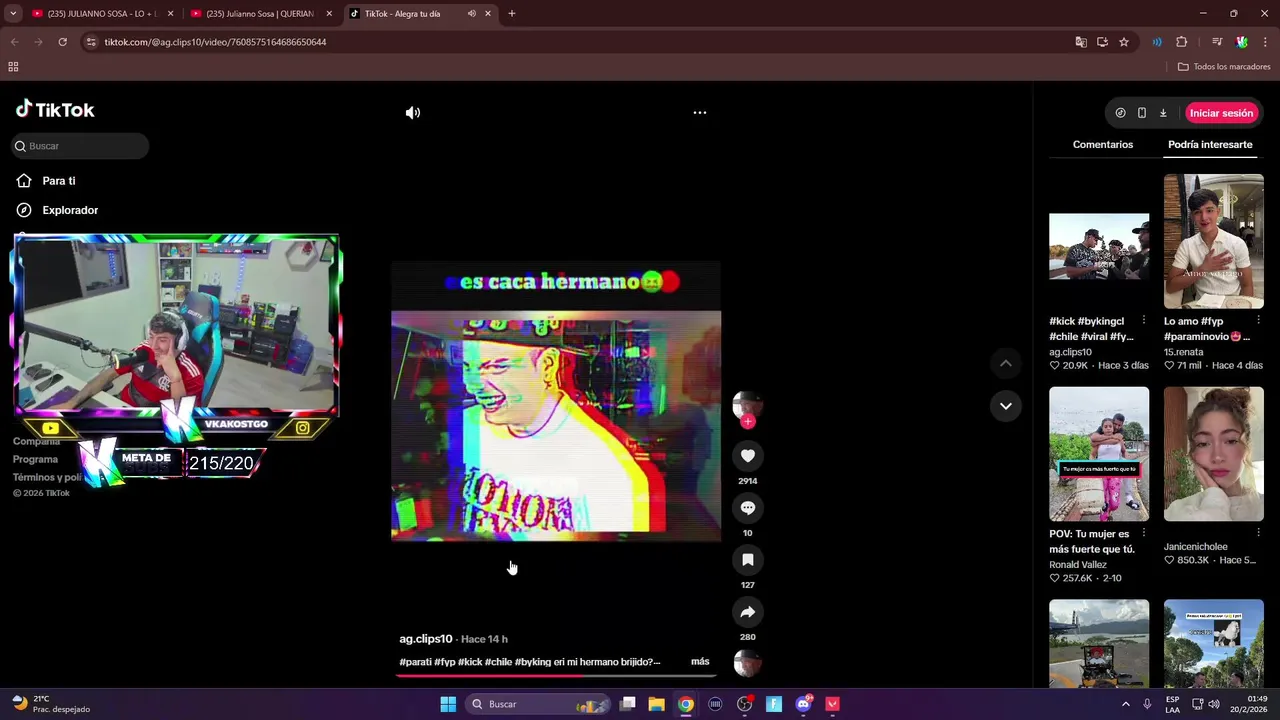1280x720 pixels.
Task: Click the install app icon in address bar
Action: click(1102, 42)
